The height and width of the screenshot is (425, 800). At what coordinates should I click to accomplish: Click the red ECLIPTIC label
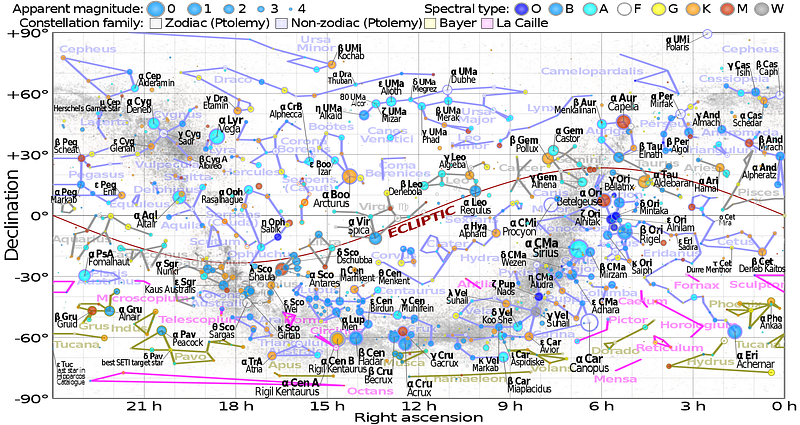(x=421, y=220)
